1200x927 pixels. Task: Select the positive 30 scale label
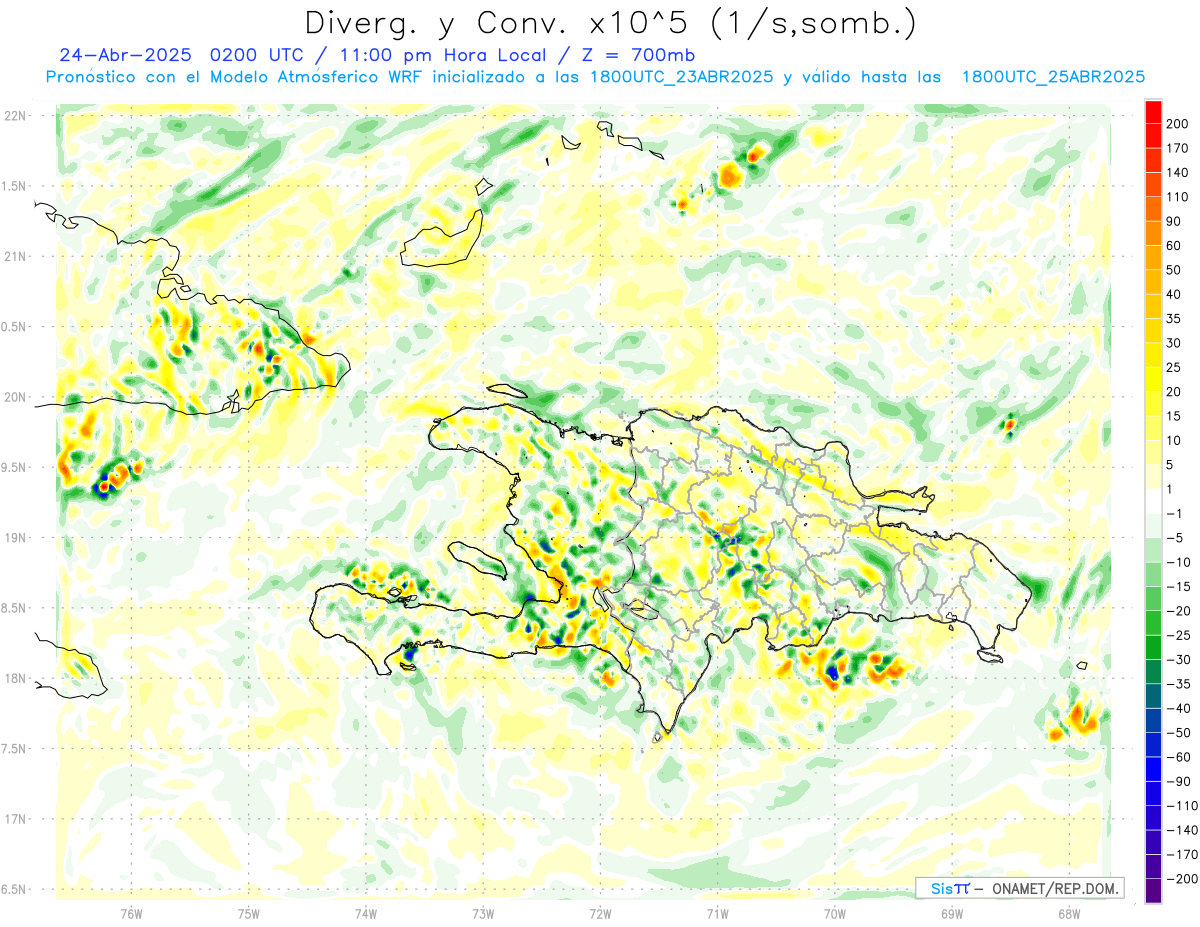(x=1174, y=343)
